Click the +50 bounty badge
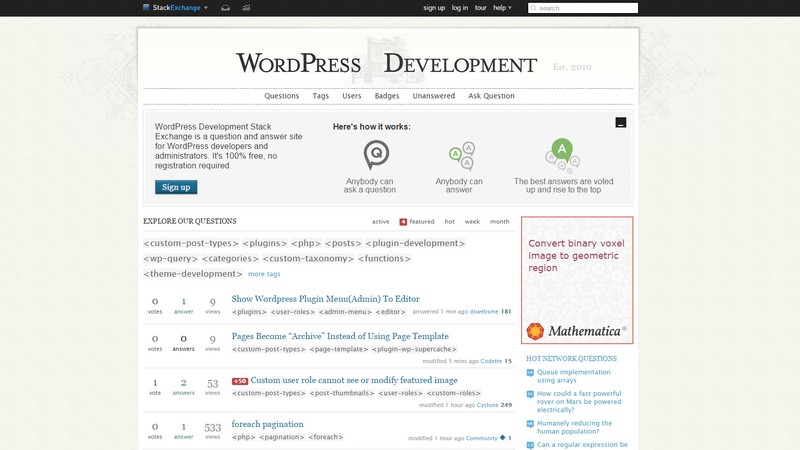This screenshot has width=800, height=450. click(x=240, y=381)
